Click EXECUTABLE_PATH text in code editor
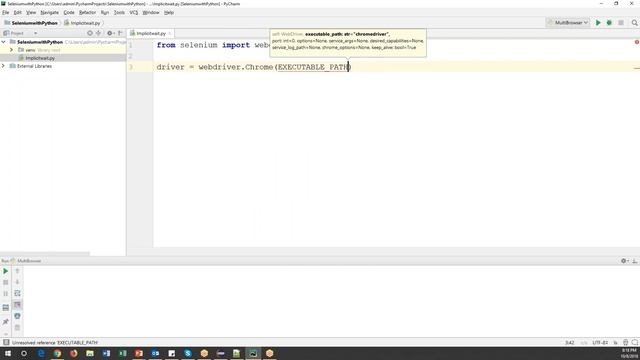The image size is (640, 360). (x=313, y=67)
